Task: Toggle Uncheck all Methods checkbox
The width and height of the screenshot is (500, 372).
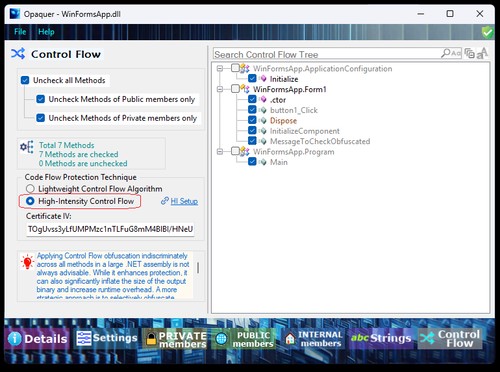Action: [25, 80]
